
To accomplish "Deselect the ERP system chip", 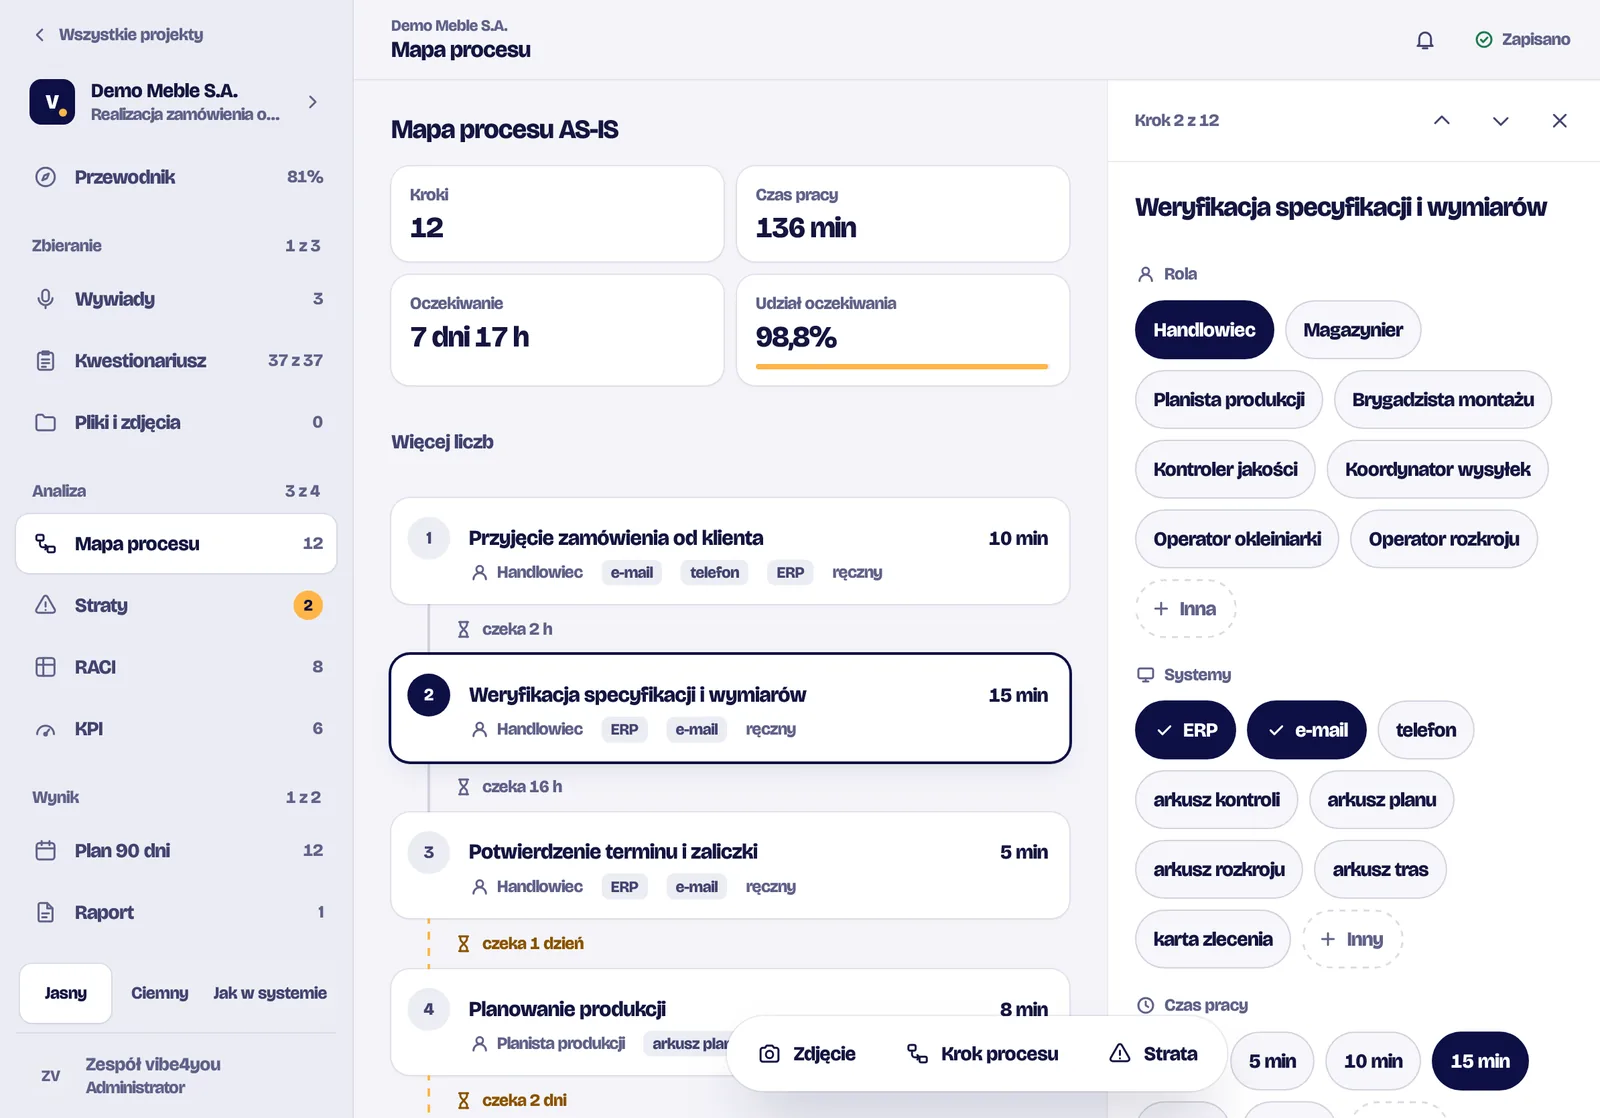I will pos(1186,730).
